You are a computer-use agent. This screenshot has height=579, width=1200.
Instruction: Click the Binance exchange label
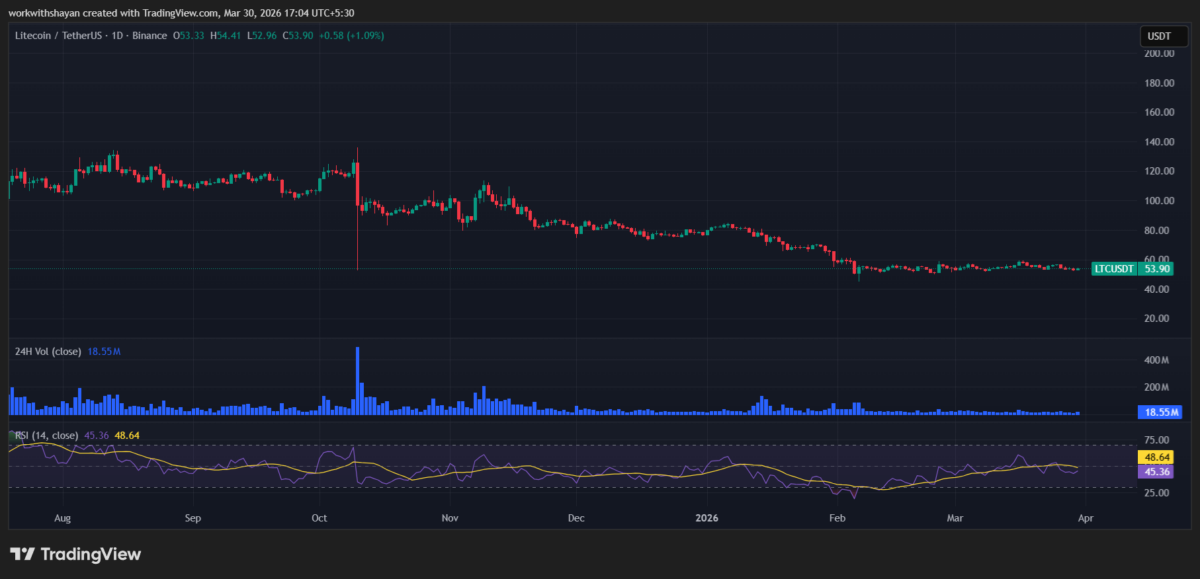pyautogui.click(x=150, y=34)
